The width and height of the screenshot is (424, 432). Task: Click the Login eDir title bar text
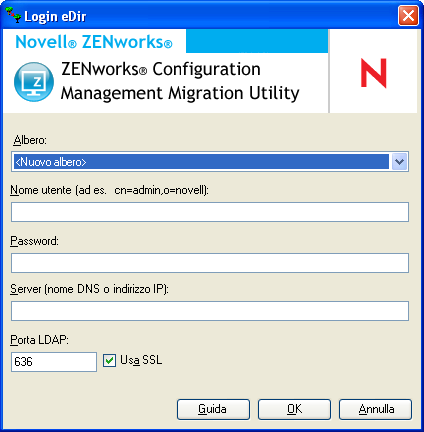[55, 16]
